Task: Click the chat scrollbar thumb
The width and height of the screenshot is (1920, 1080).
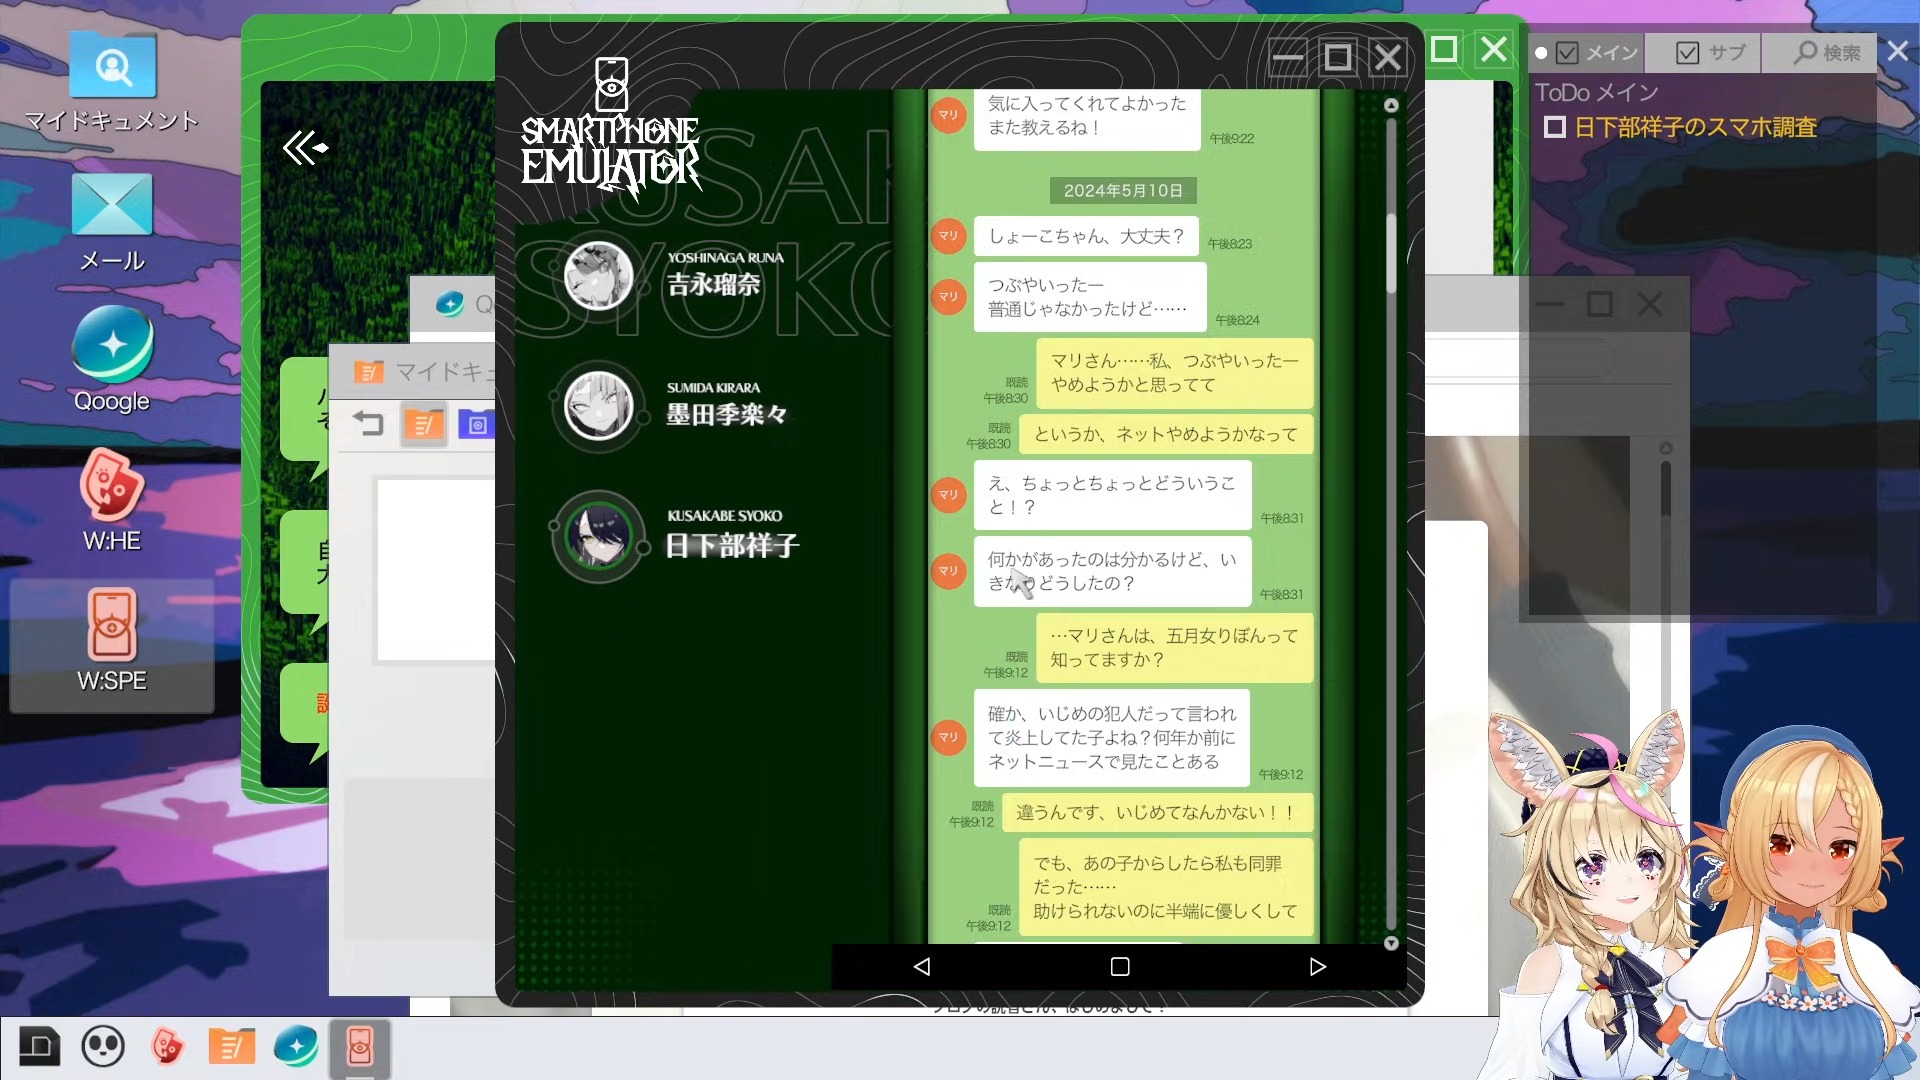Action: (x=1391, y=252)
